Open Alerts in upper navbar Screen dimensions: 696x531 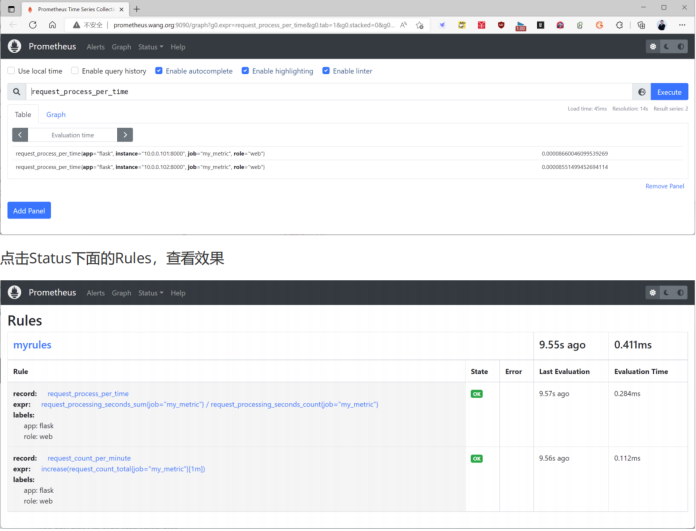95,47
